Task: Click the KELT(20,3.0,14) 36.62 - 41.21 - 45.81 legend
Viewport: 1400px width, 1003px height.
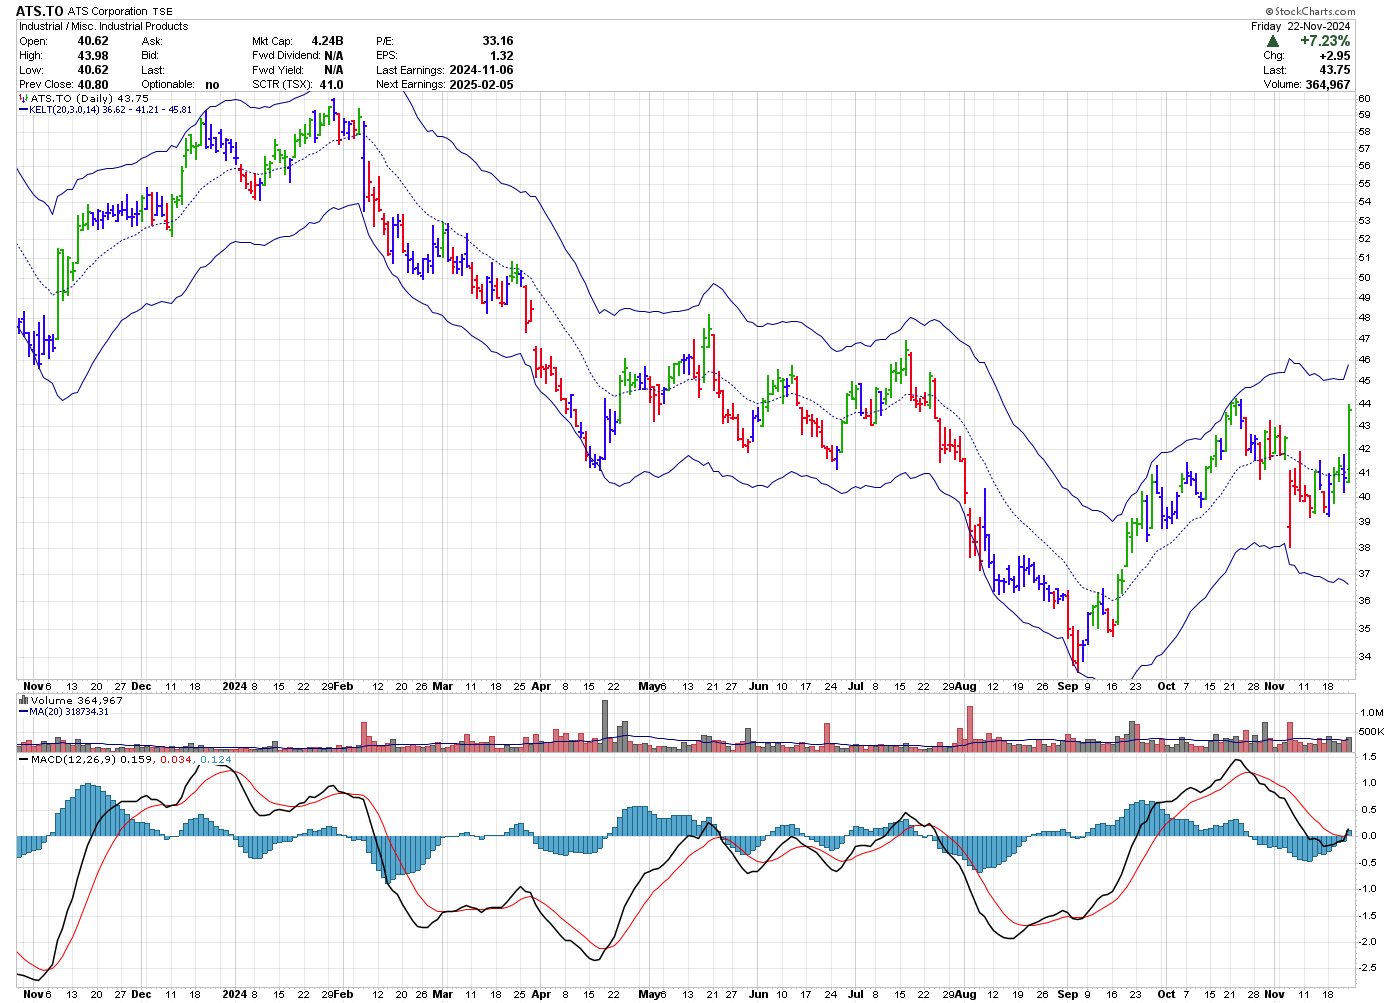Action: pyautogui.click(x=111, y=110)
